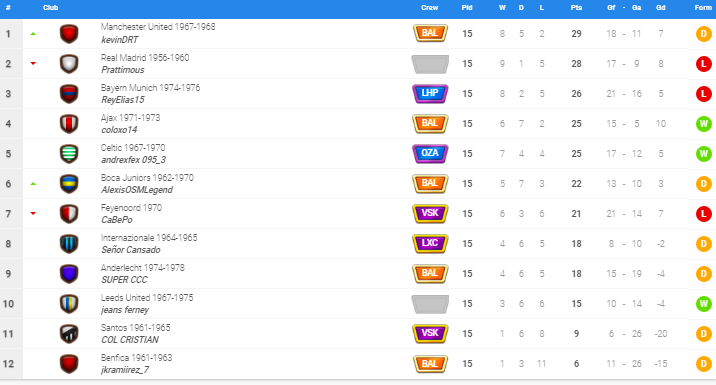Image resolution: width=716 pixels, height=385 pixels.
Task: Click Boca Juniors blue-yellow shield crest
Action: pyautogui.click(x=69, y=184)
